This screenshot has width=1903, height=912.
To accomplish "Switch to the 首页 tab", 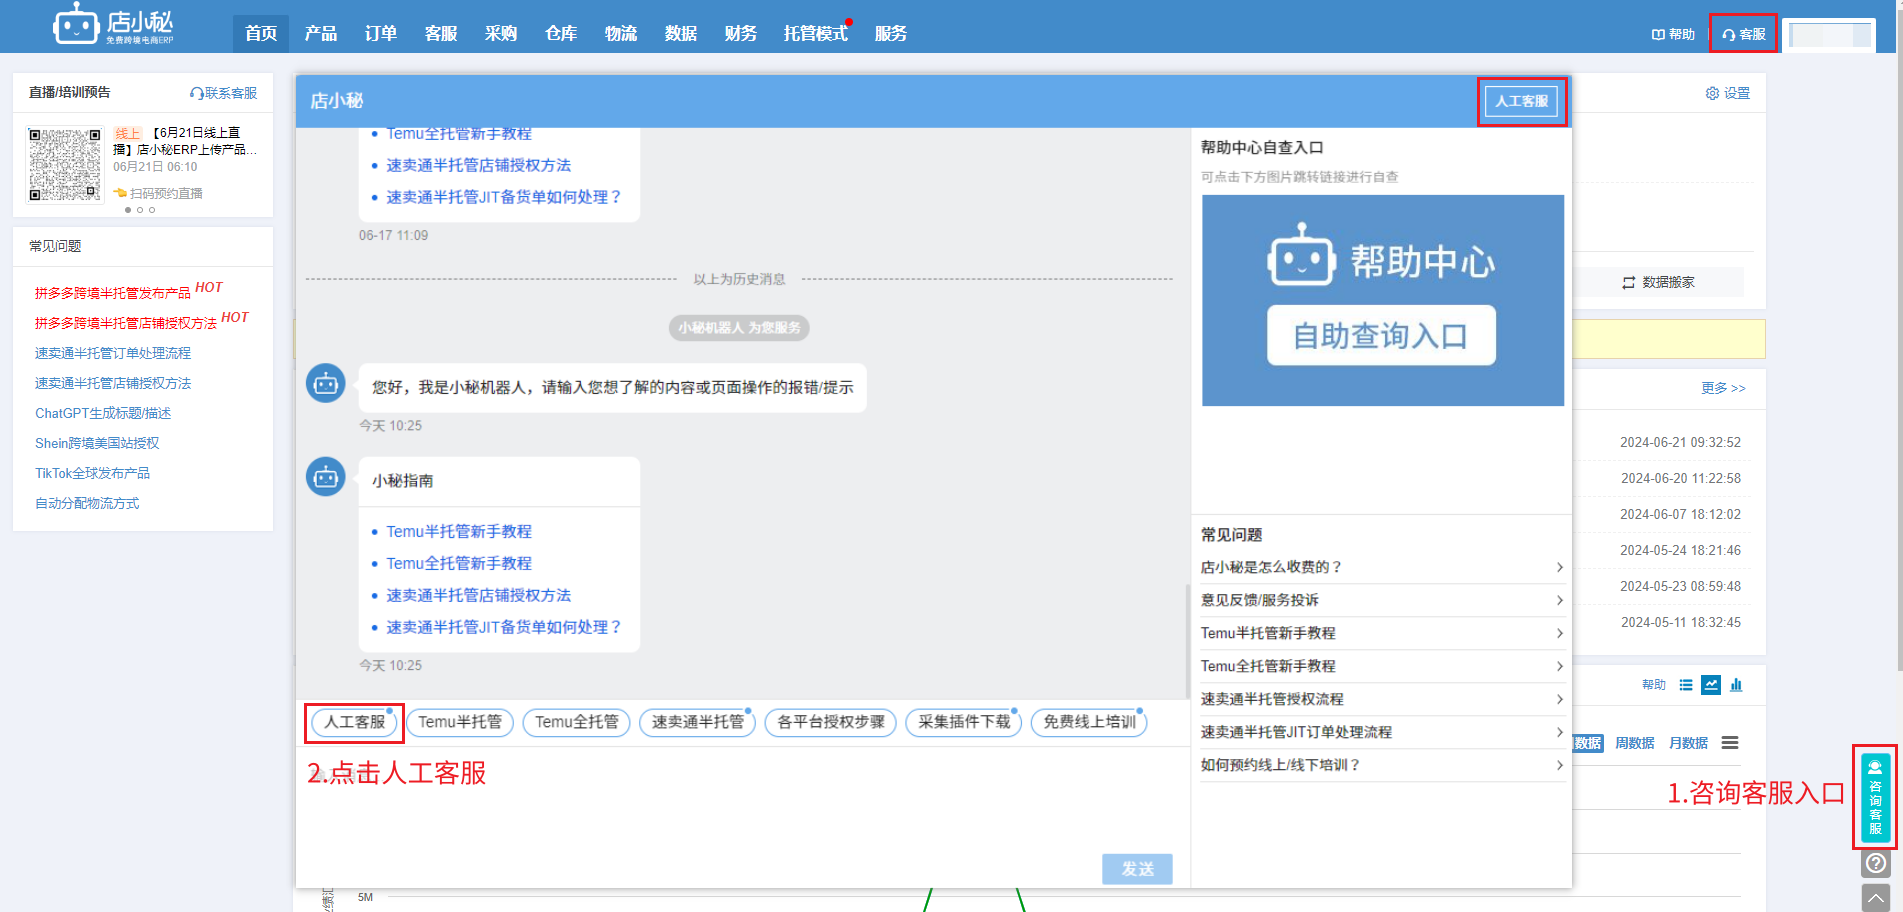I will (261, 34).
